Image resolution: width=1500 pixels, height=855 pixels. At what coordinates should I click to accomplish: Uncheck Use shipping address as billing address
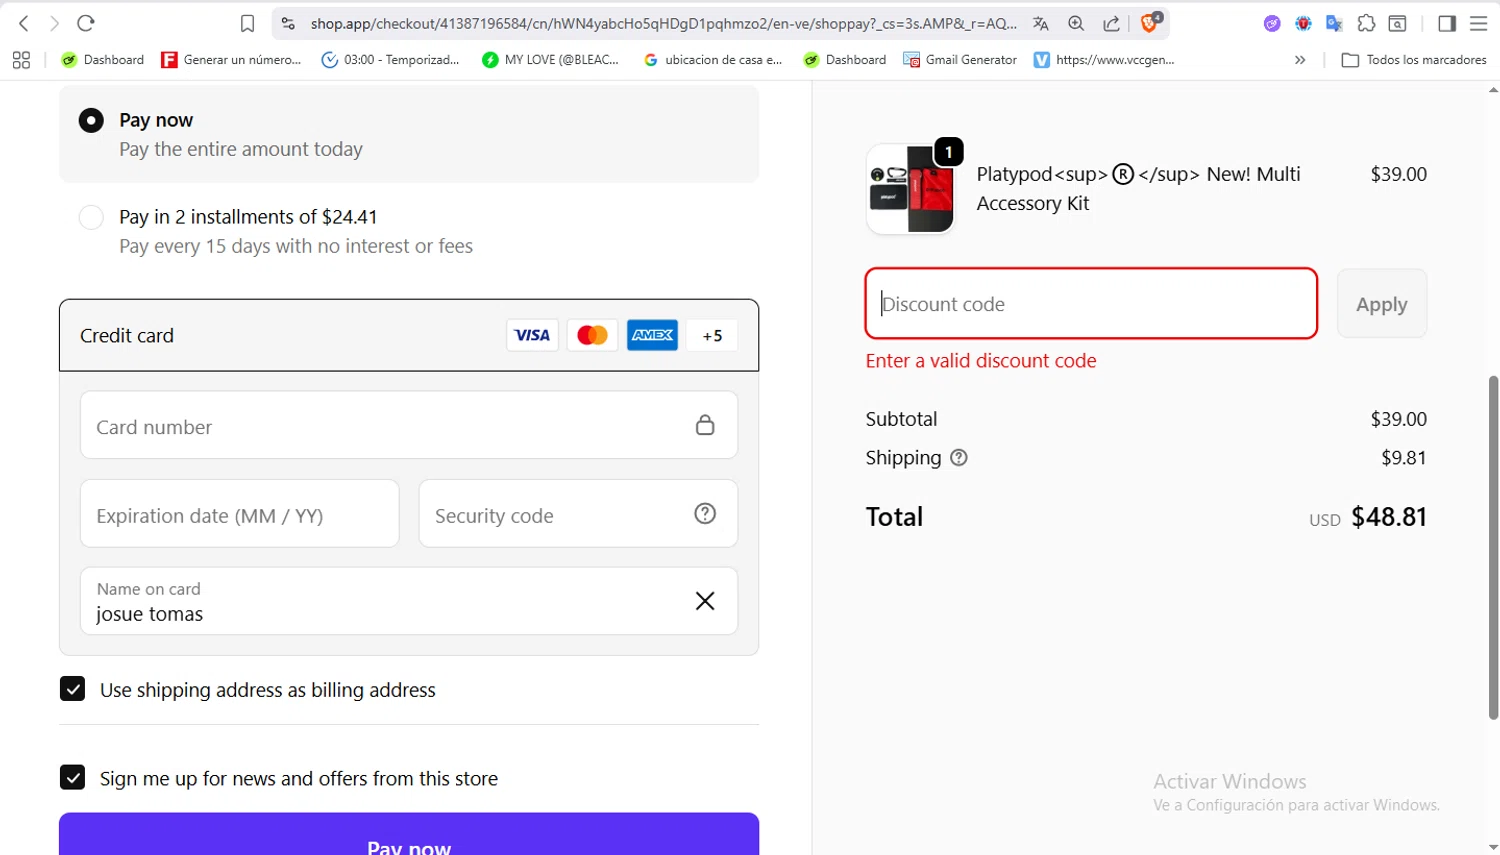pos(72,689)
